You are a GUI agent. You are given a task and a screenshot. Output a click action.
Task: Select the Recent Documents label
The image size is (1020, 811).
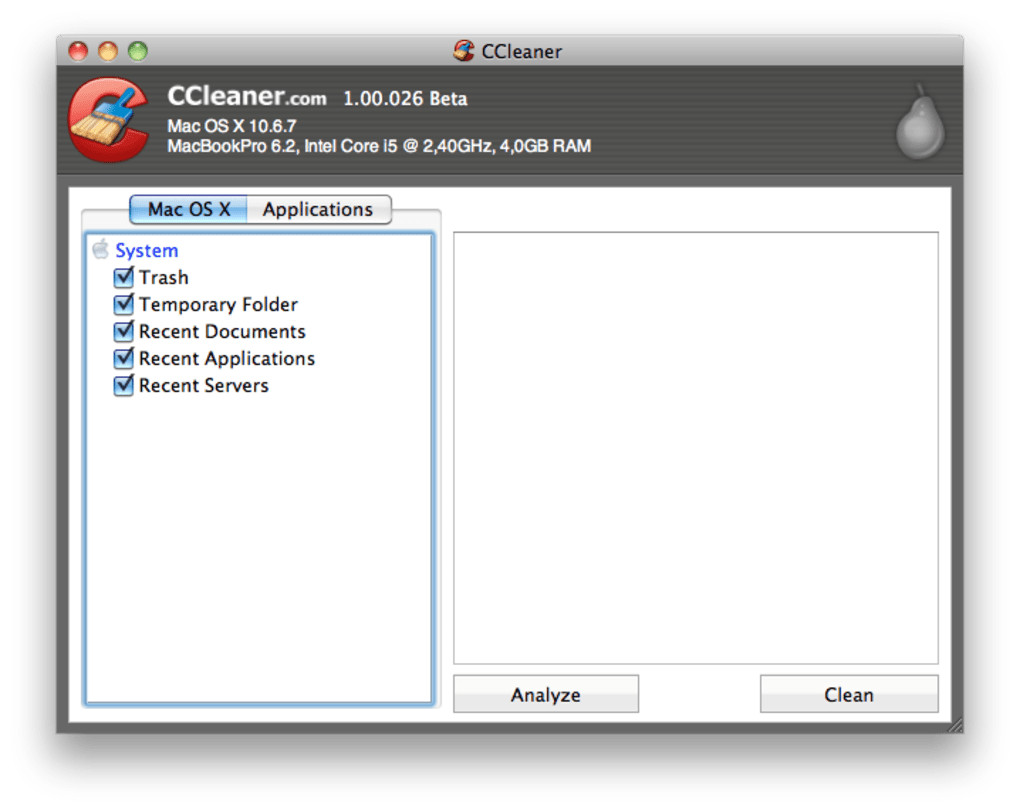coord(222,332)
